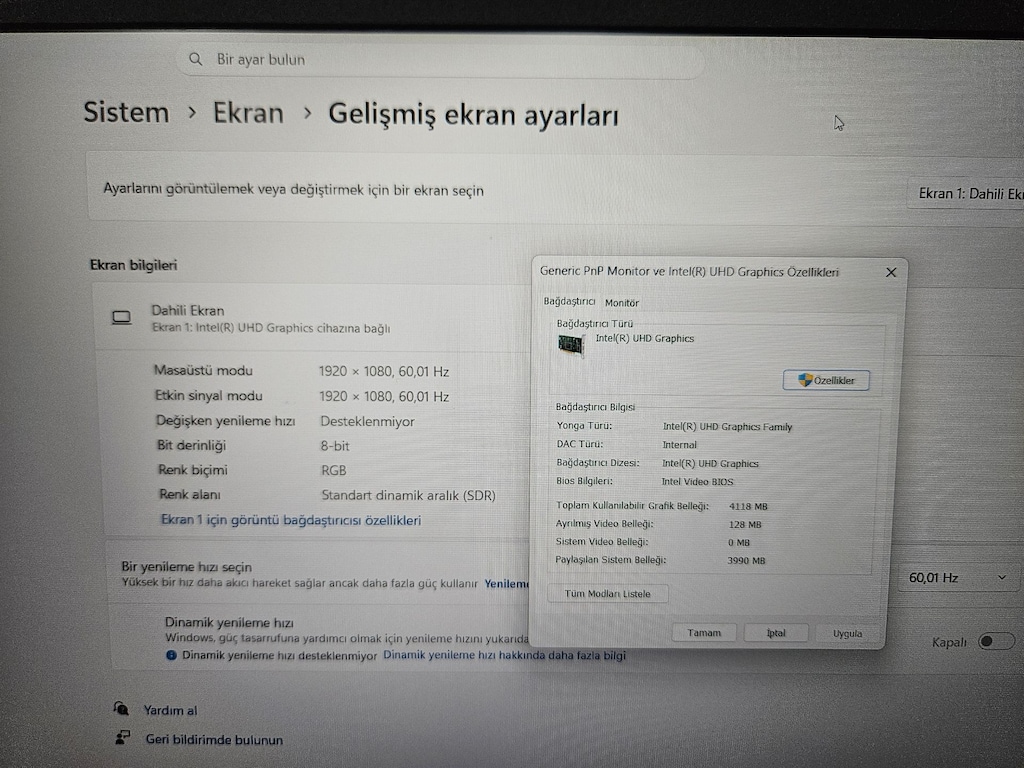1024x768 pixels.
Task: Open Dinamik yenileme hızı hakkında daha fazla bilgi link
Action: coord(504,655)
